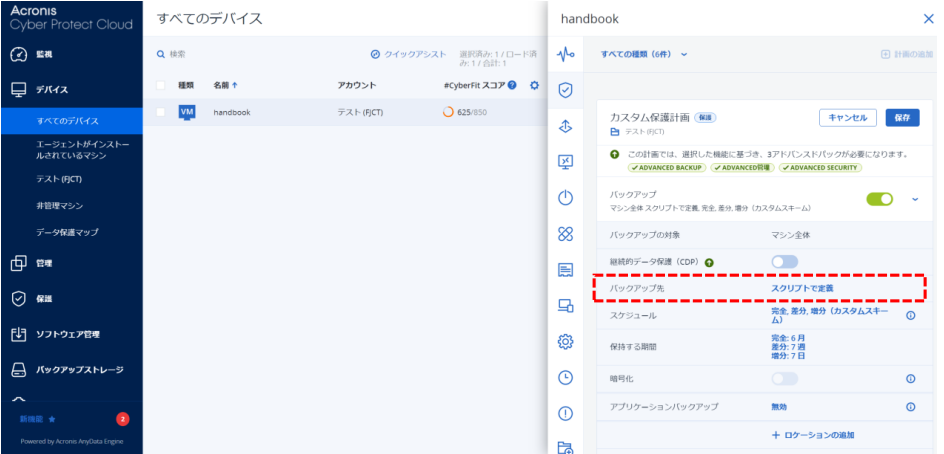Image resolution: width=944 pixels, height=454 pixels.
Task: Expand すべての種類 (6件) dropdown
Action: point(644,54)
